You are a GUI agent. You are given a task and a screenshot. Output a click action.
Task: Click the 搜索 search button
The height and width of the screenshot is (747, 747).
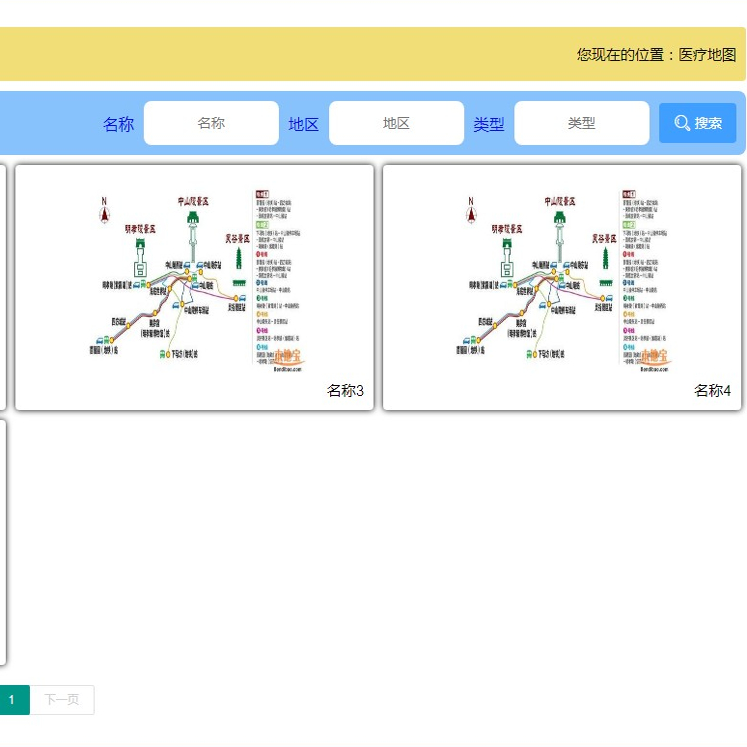point(697,123)
